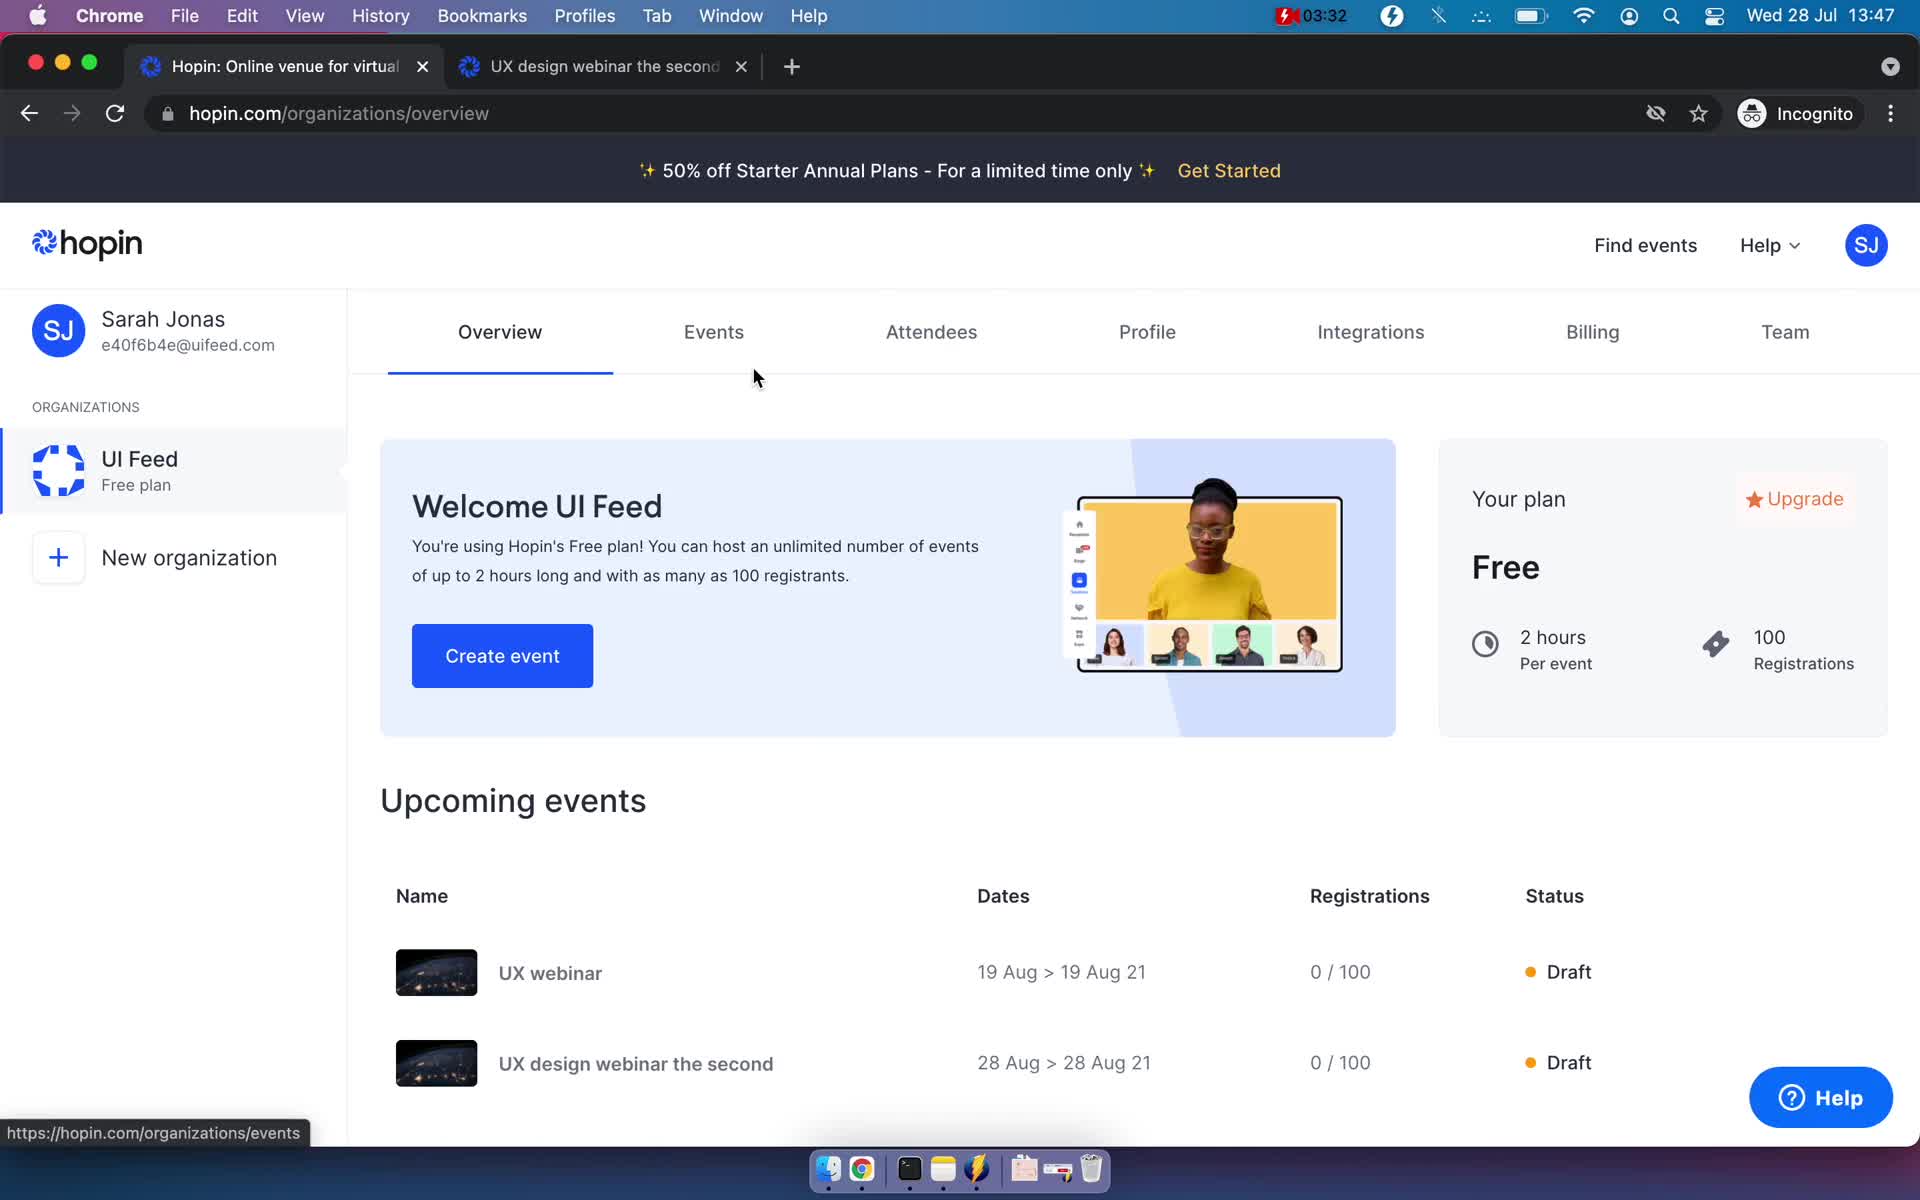Expand the Help dropdown in header
The image size is (1920, 1200).
point(1770,246)
